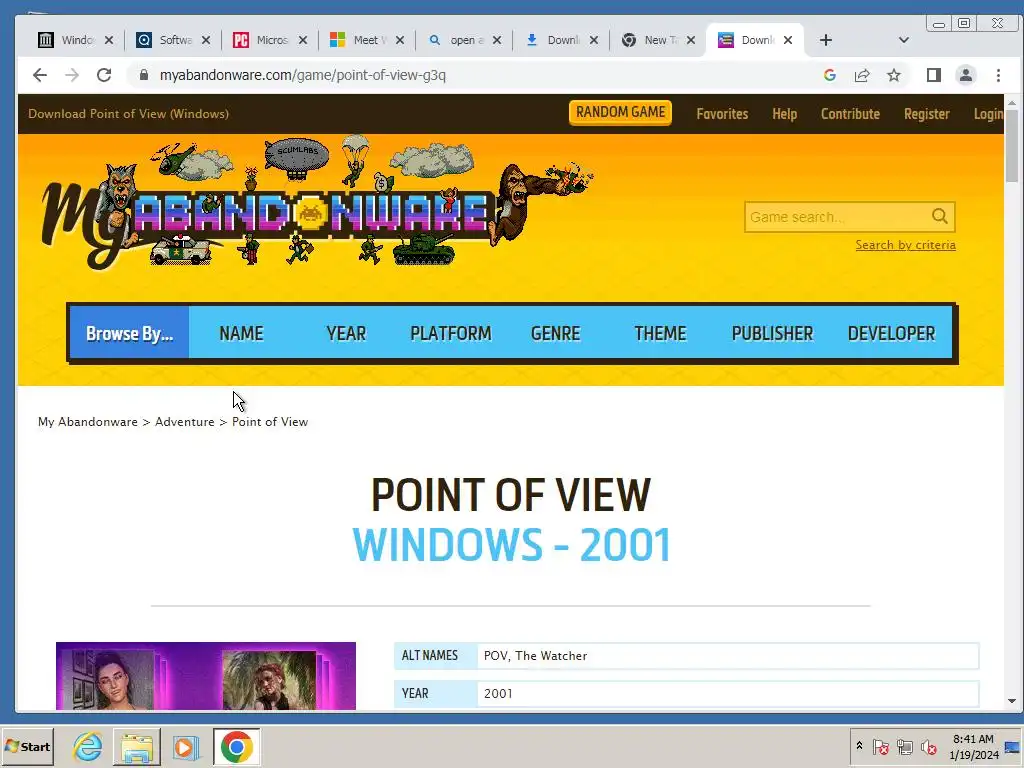Bookmark this page with the star icon
The image size is (1024, 768).
tap(894, 75)
